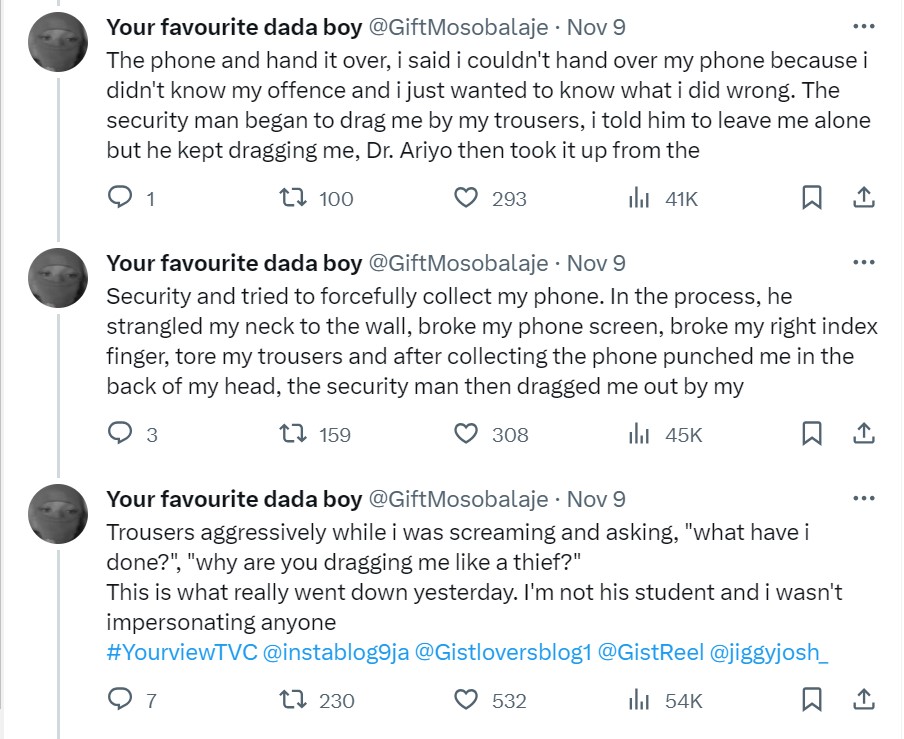Viewport: 904px width, 739px height.
Task: Bookmark the first tweet about the phone
Action: click(812, 198)
